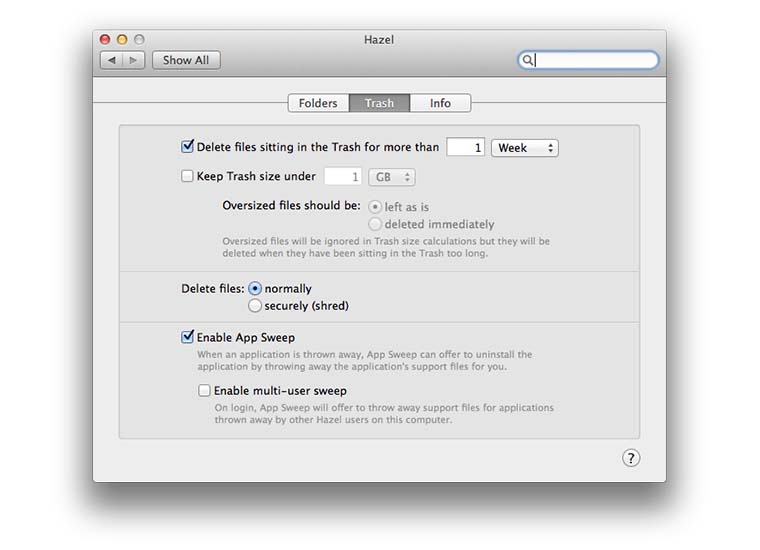Click the Trash age number field
Viewport: 760px width, 550px height.
465,147
